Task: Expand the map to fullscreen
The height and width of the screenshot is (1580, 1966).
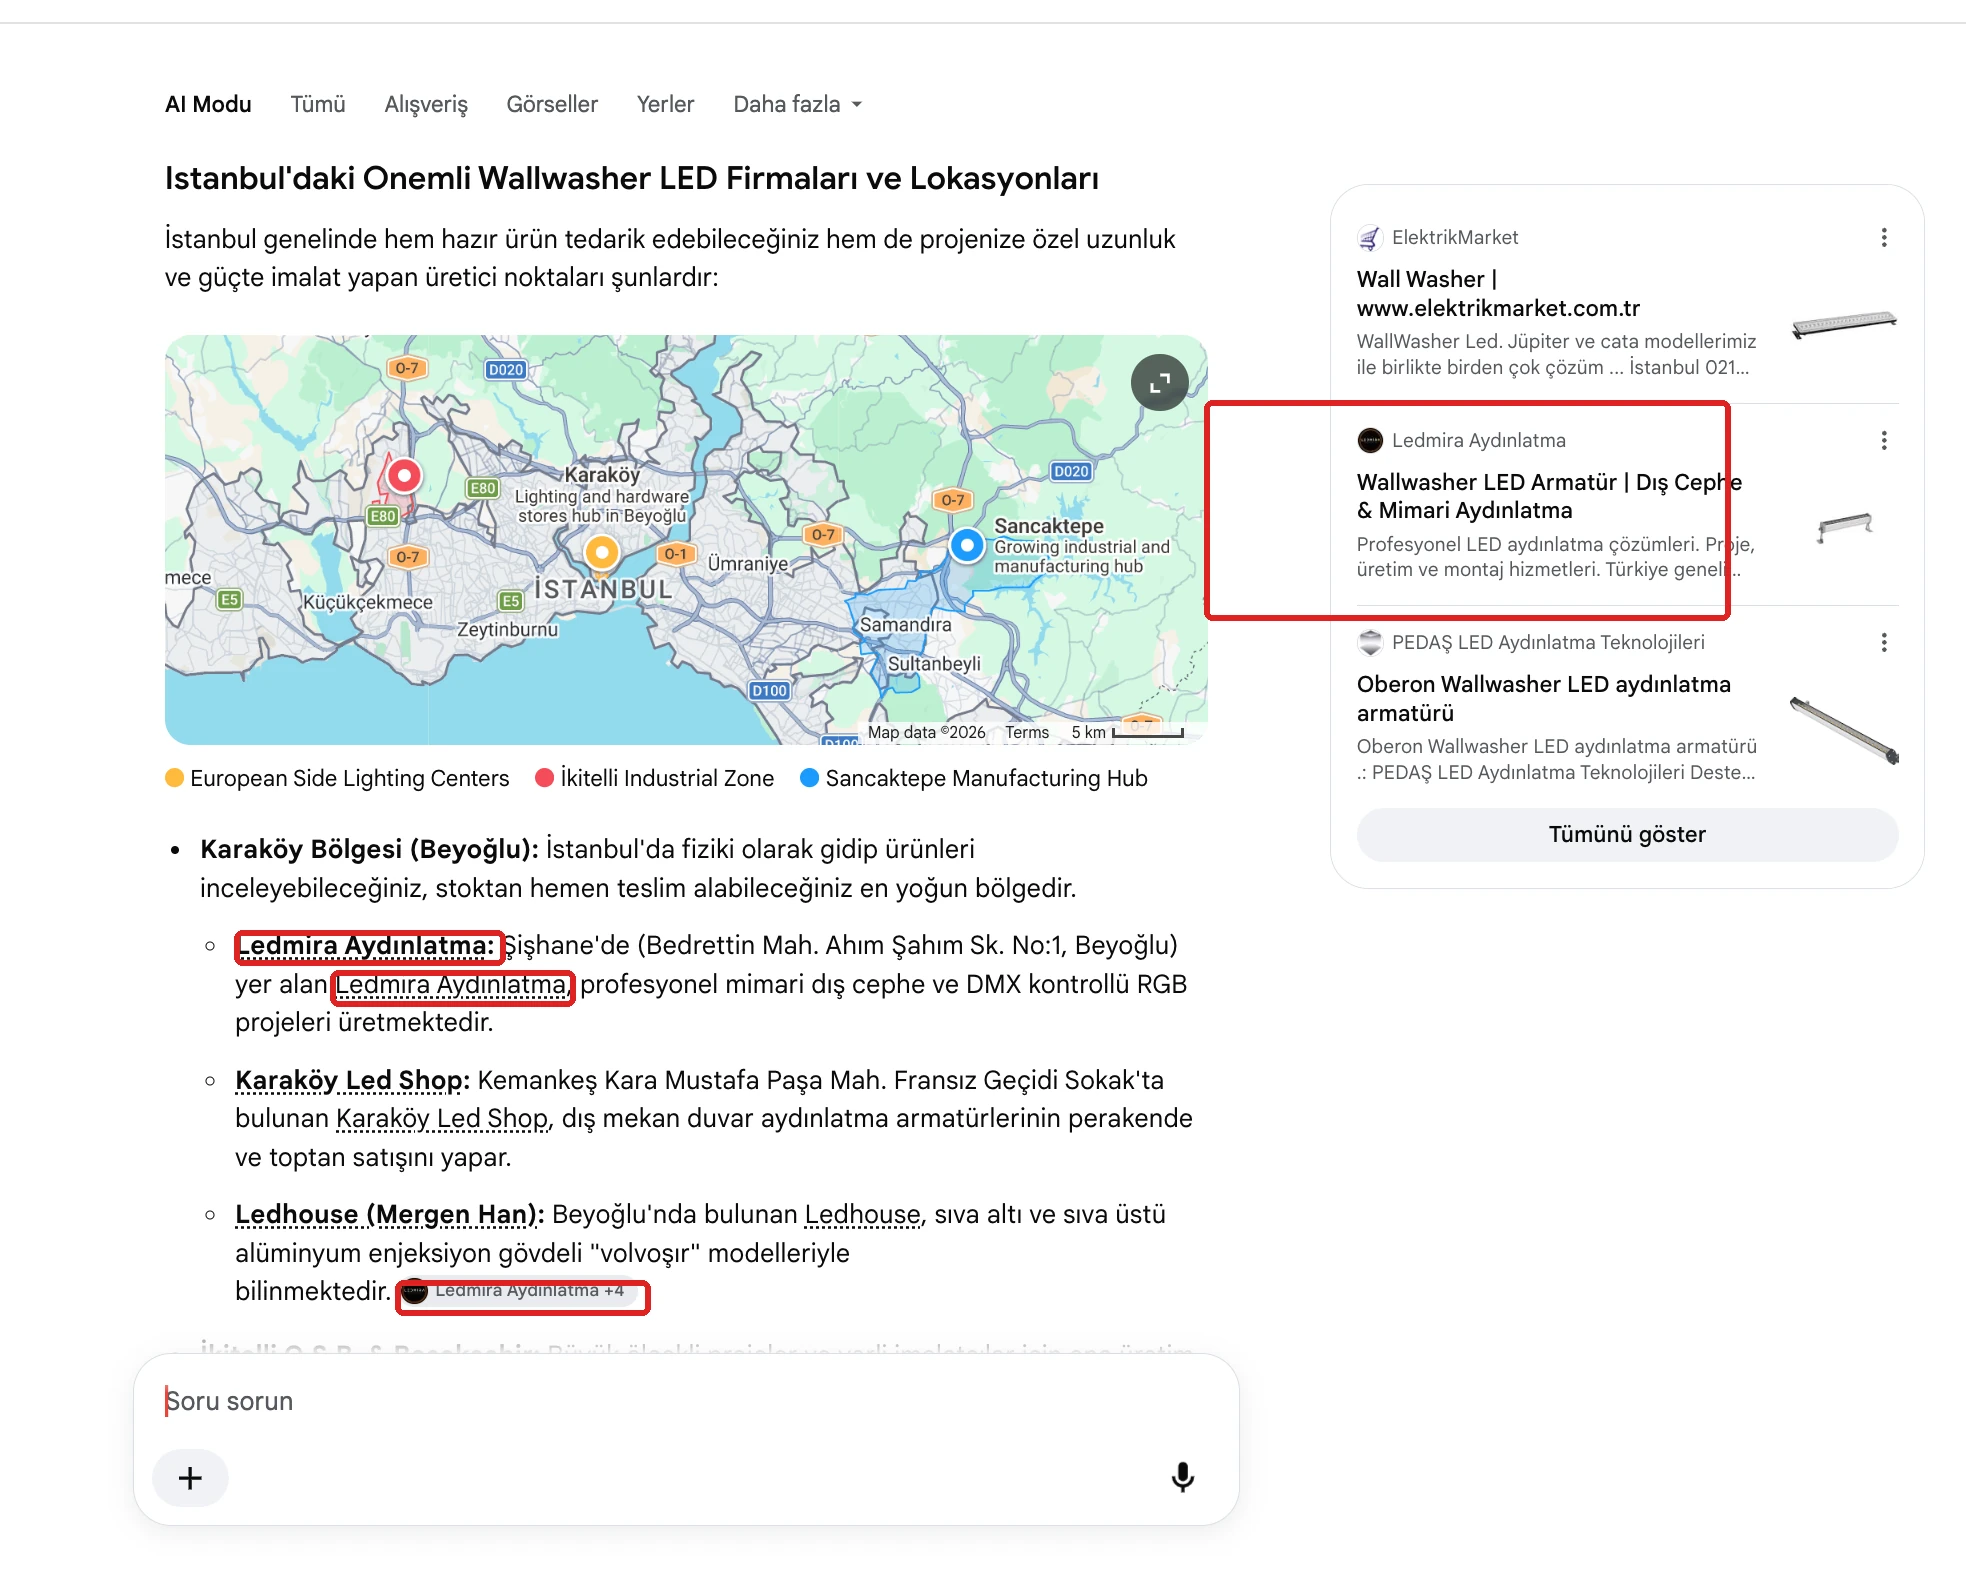Action: click(1159, 382)
